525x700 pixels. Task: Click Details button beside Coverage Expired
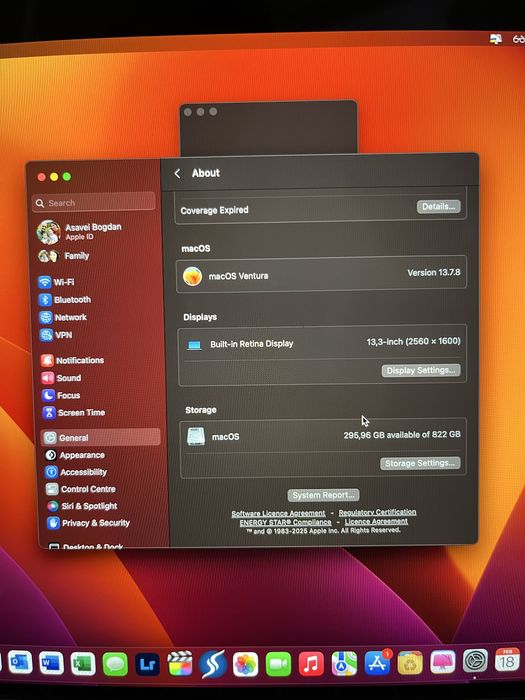click(438, 207)
